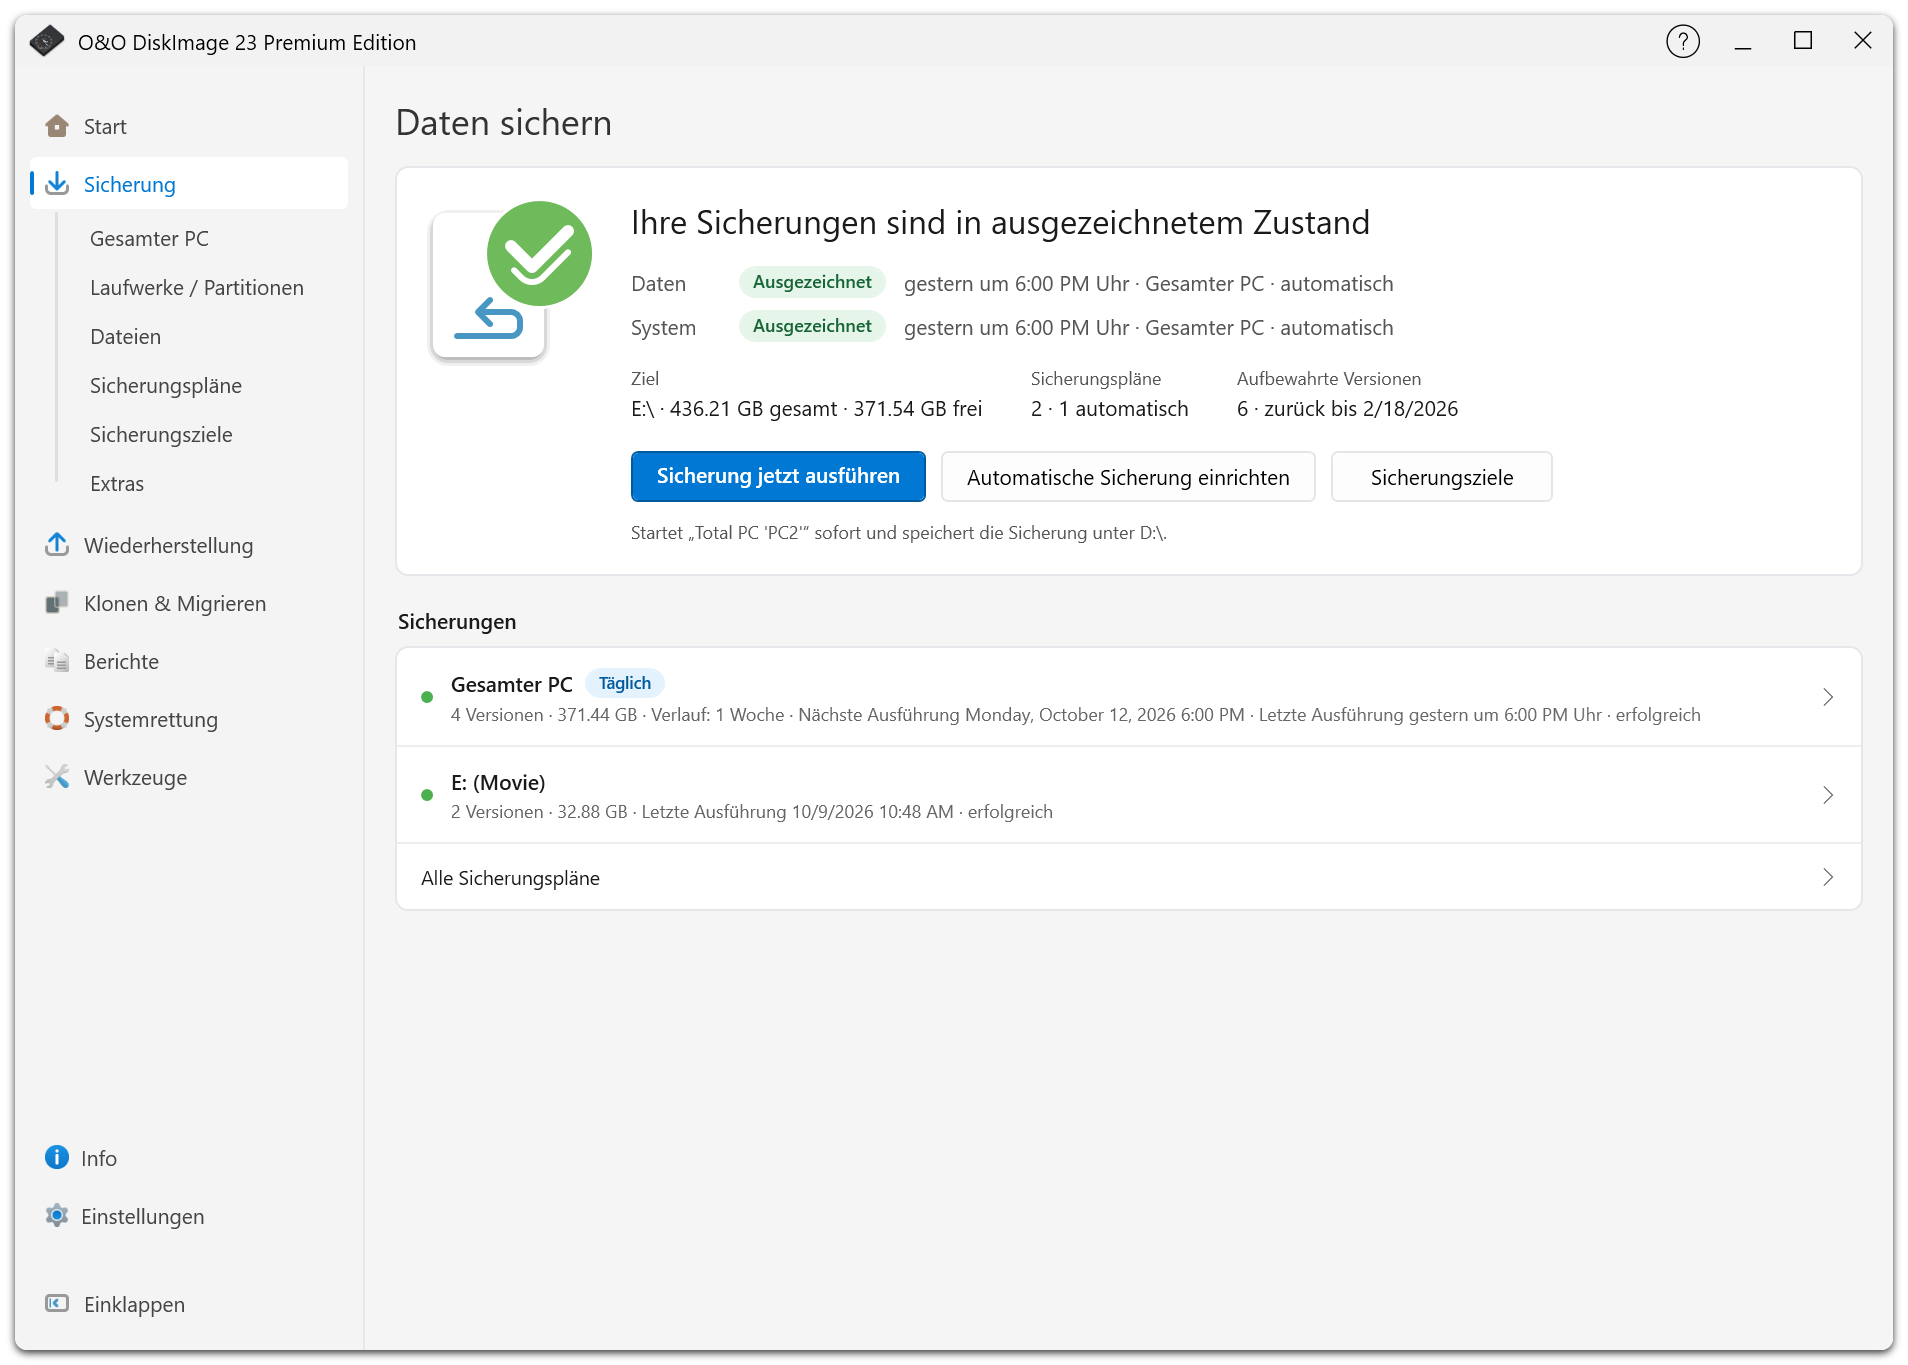Click '2 · 1 automatisch' plans value
Viewport: 1908px width, 1365px height.
point(1110,409)
